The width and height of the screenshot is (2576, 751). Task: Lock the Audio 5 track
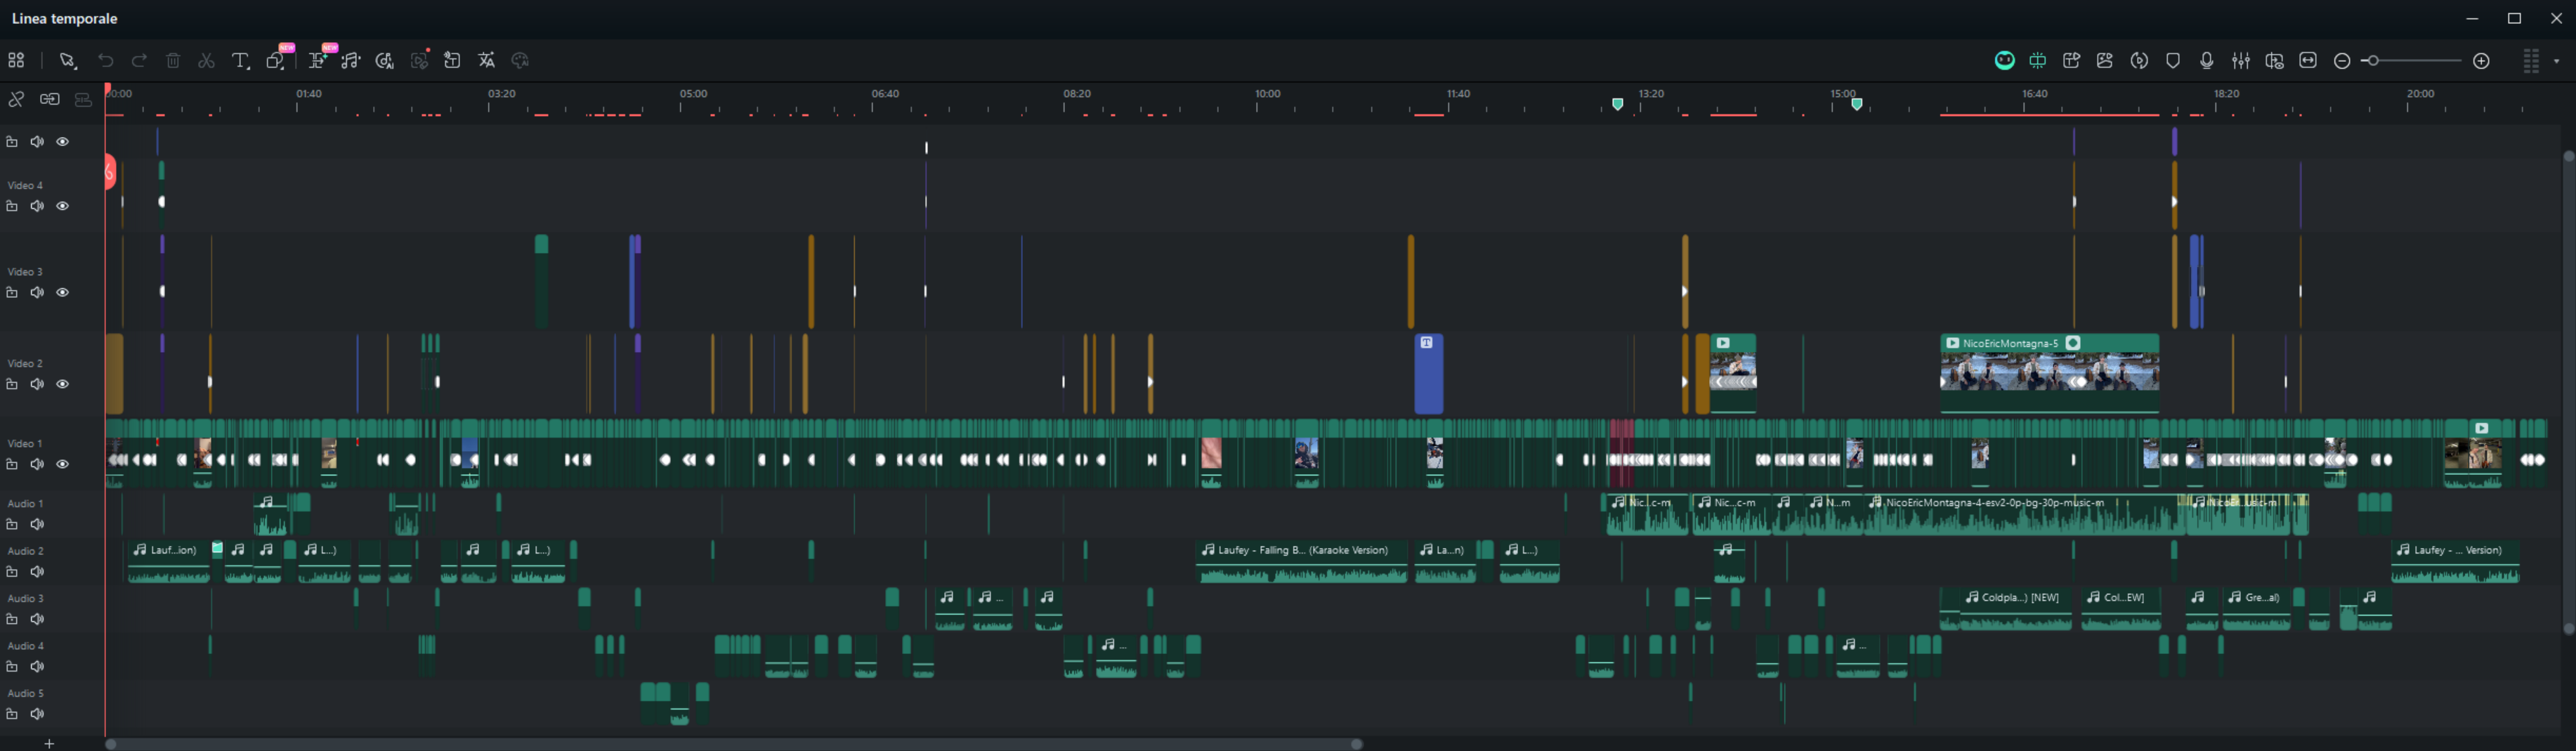click(12, 715)
